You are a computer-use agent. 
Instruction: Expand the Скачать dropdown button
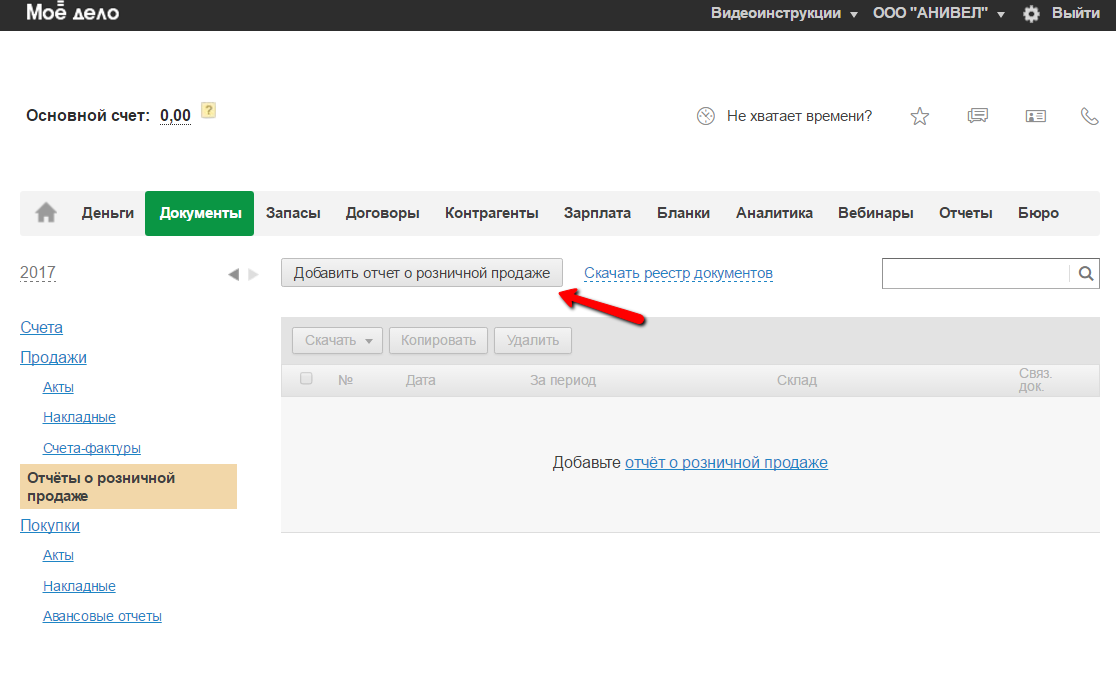pos(337,340)
